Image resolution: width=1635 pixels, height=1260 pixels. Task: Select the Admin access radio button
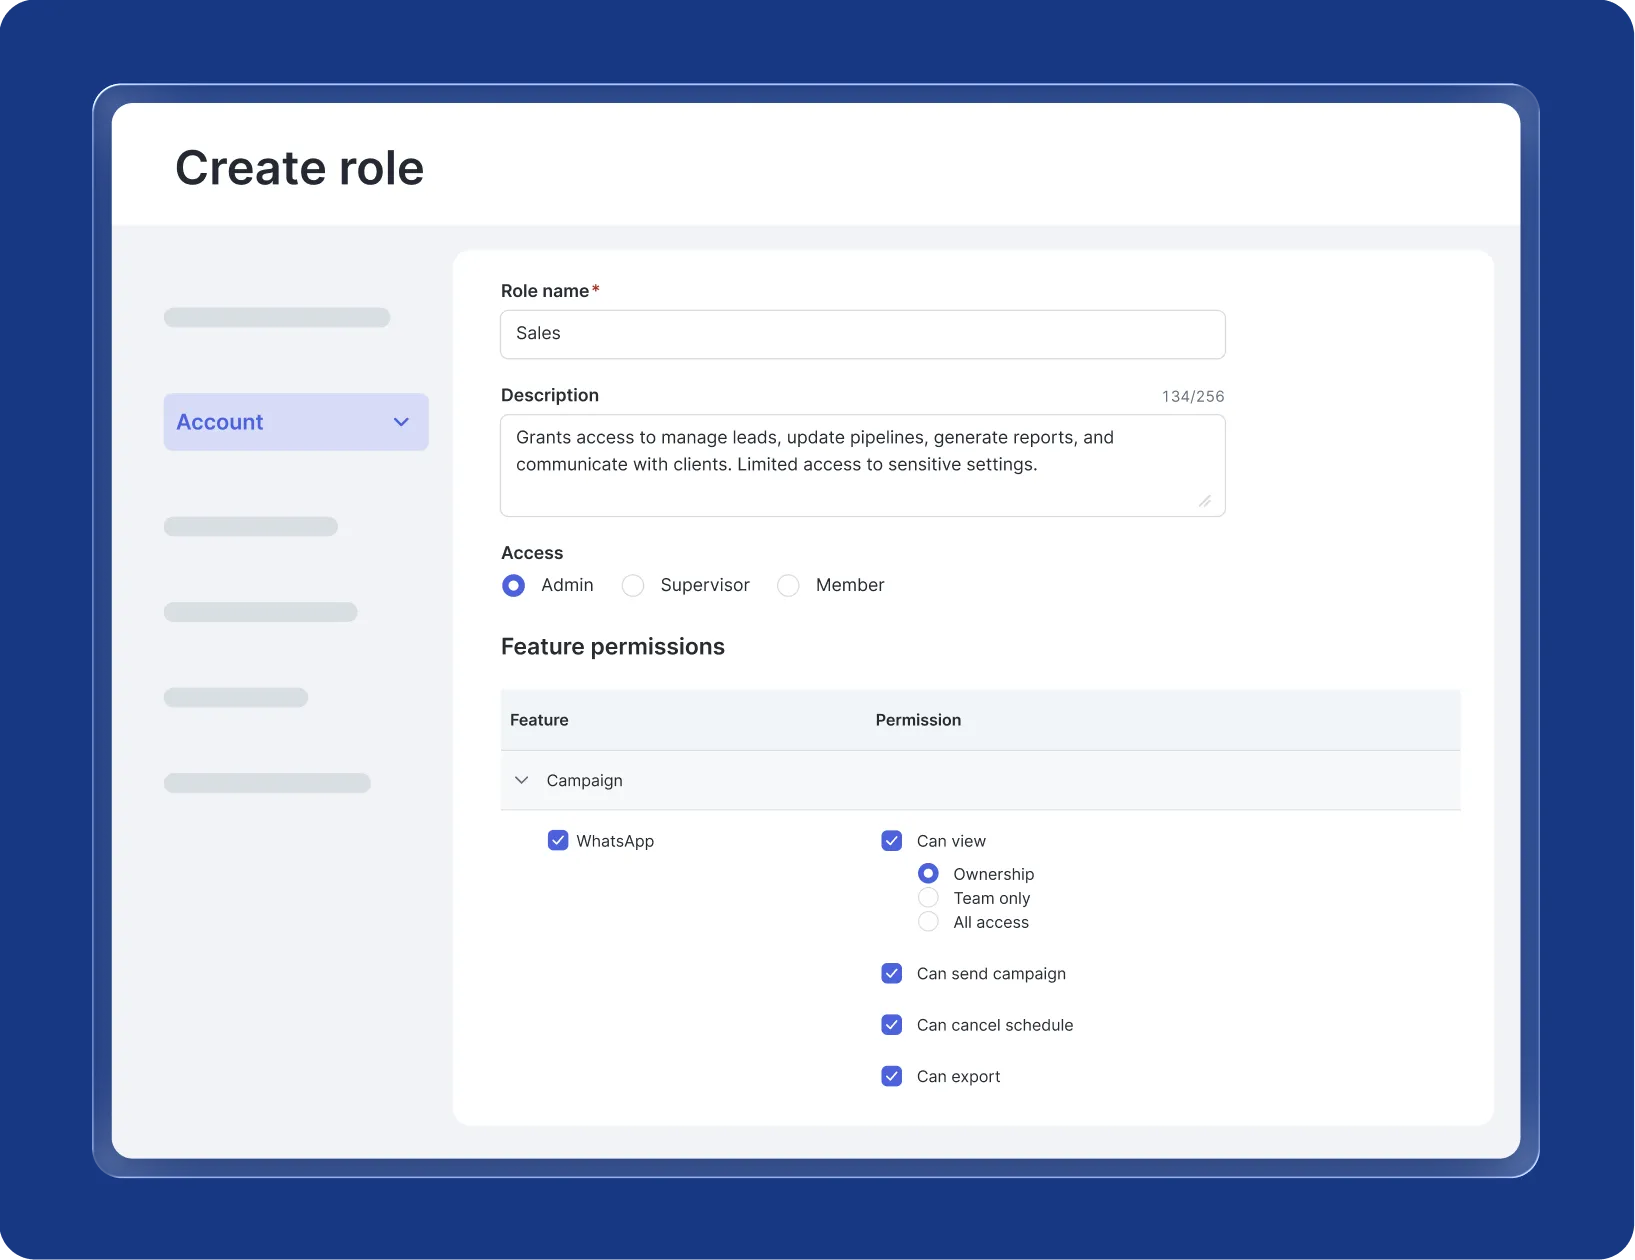(513, 585)
